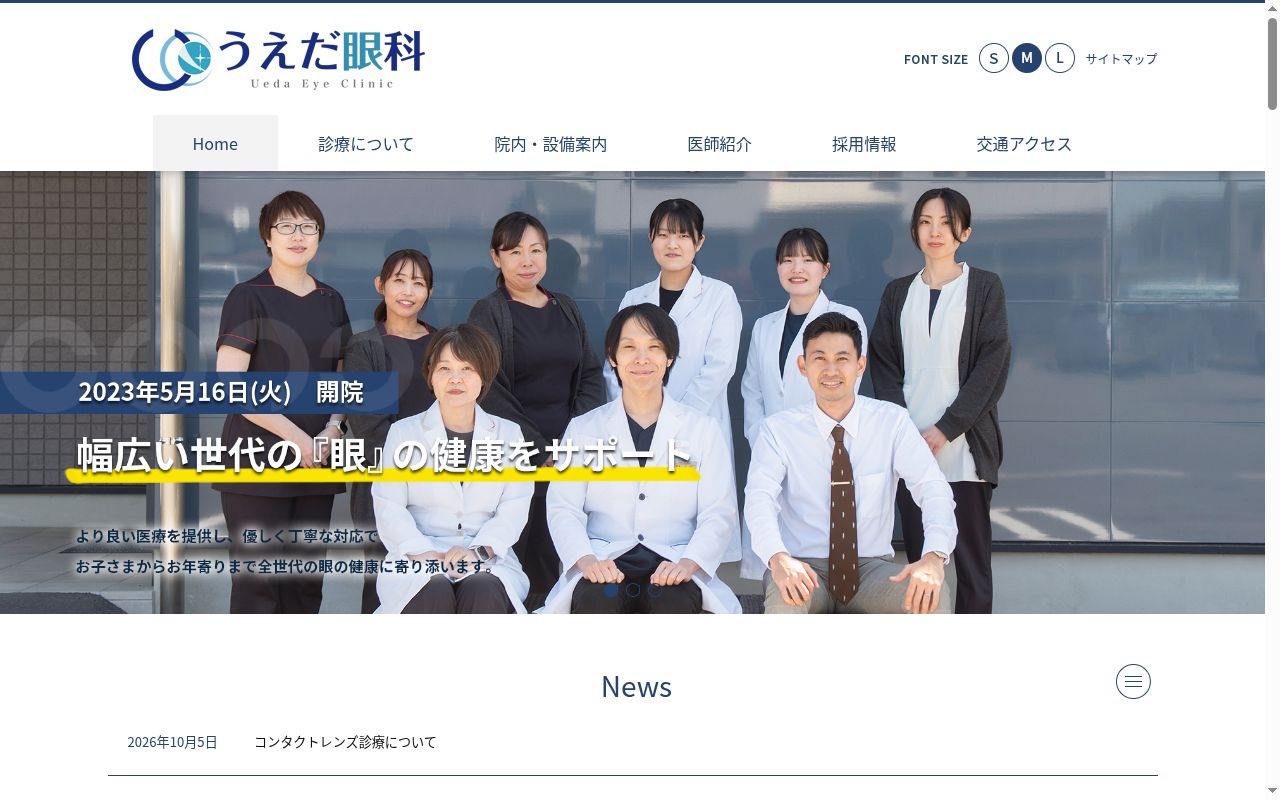Click the staff group photo slide

pos(632,392)
